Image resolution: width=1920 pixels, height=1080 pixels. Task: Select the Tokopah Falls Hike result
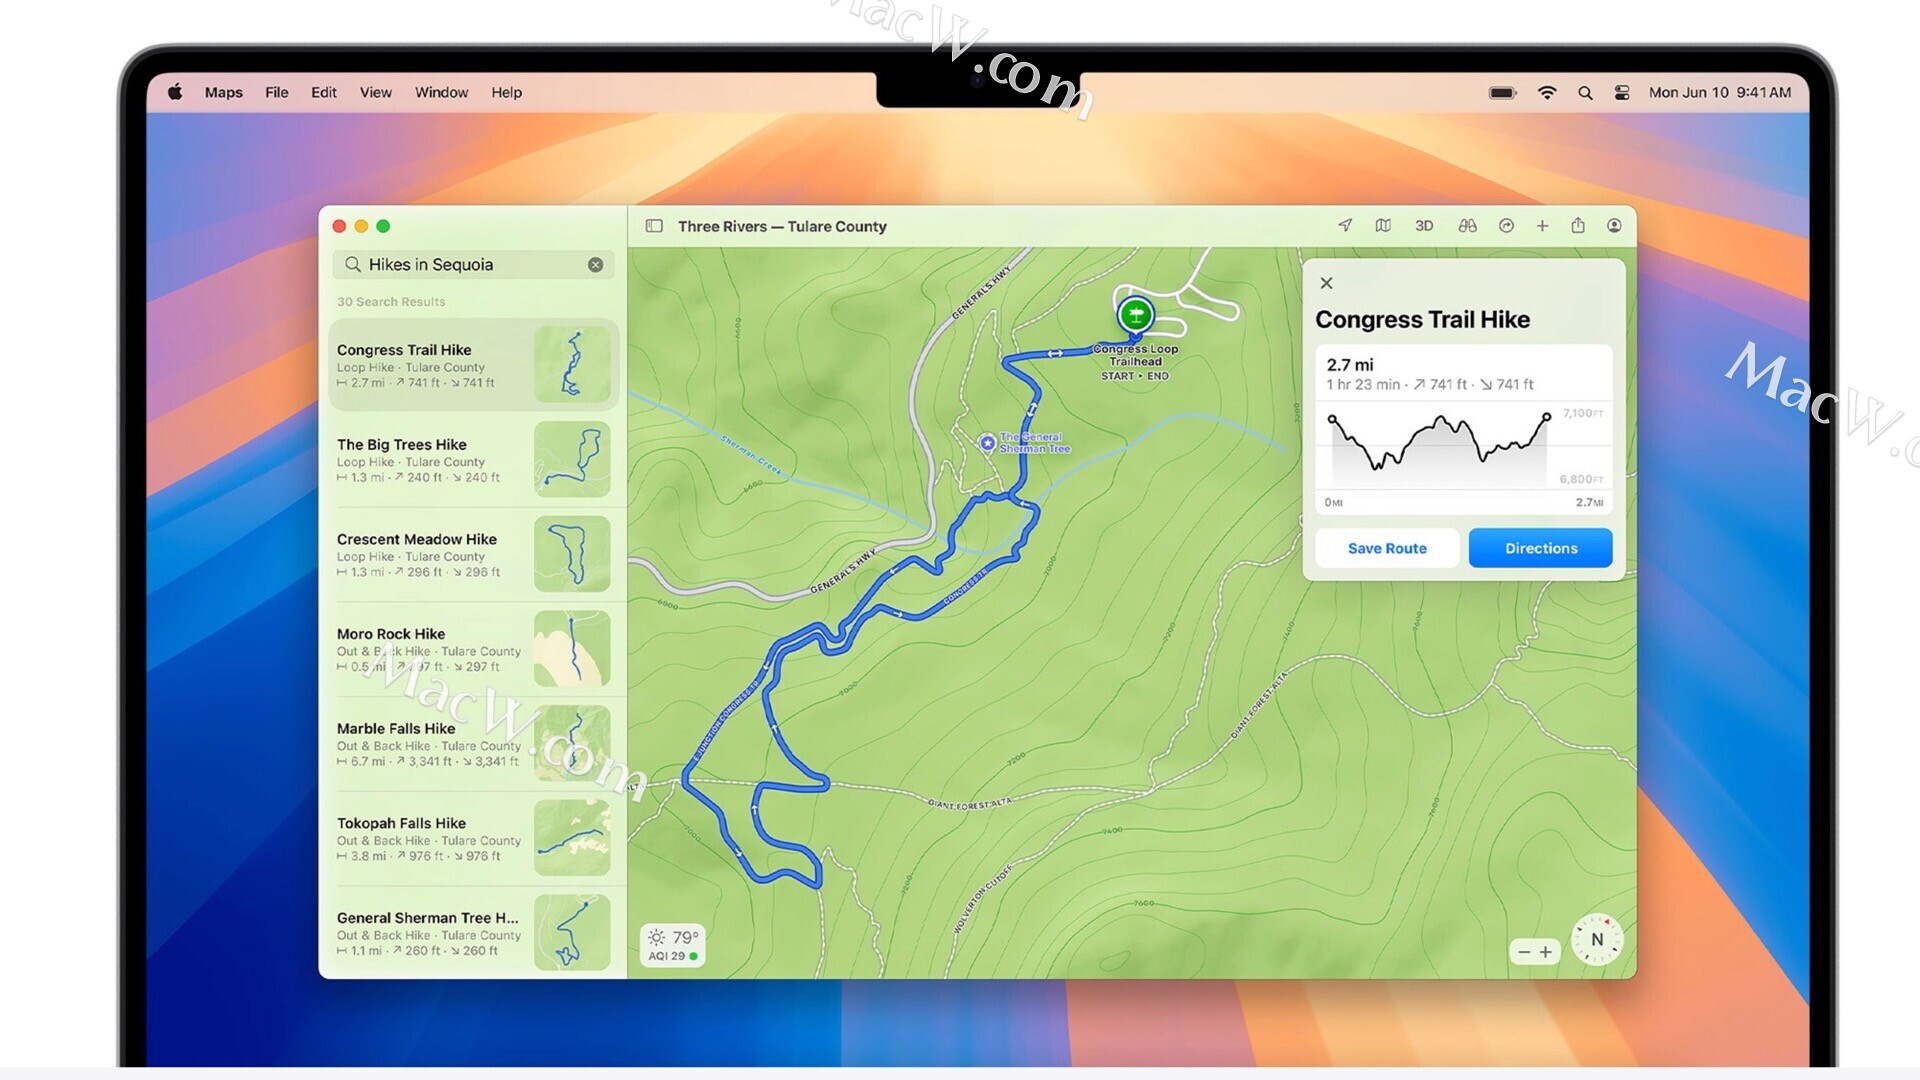[x=473, y=839]
